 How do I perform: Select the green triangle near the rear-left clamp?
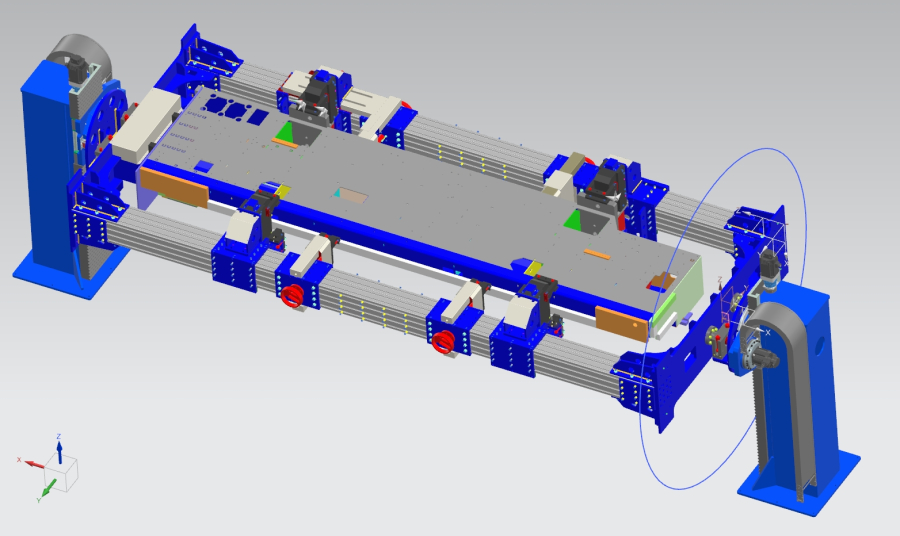(x=290, y=134)
